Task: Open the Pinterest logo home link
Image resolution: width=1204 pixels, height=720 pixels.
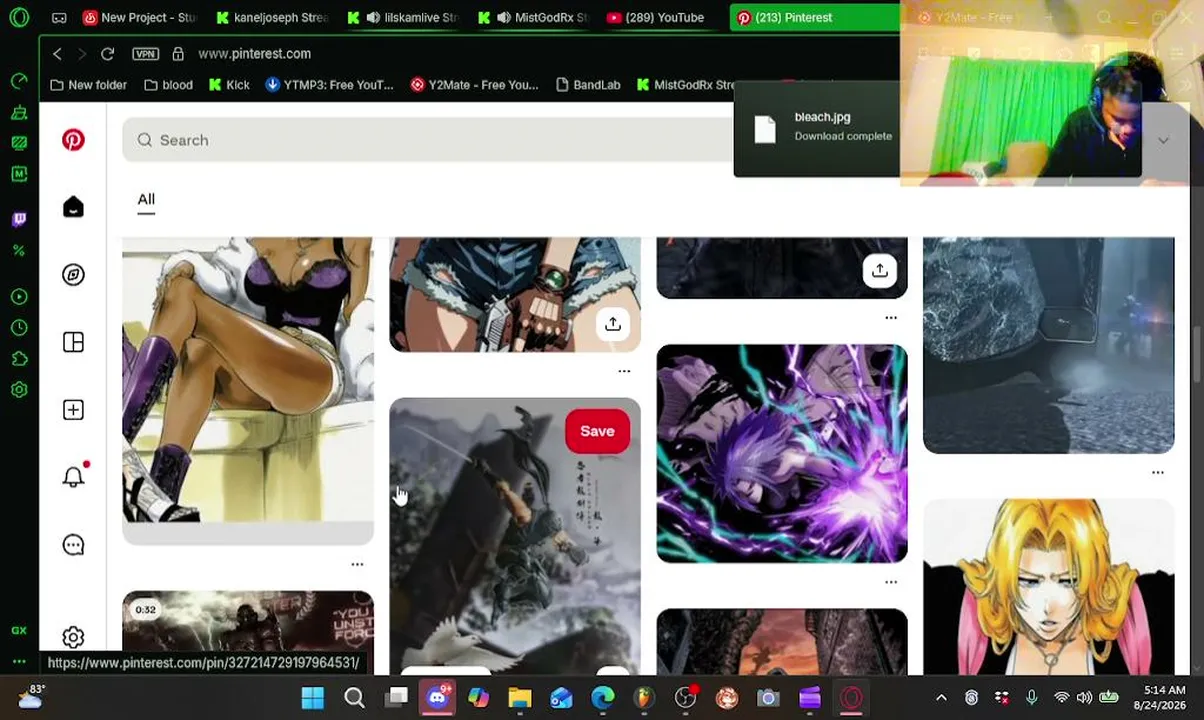Action: (x=73, y=140)
